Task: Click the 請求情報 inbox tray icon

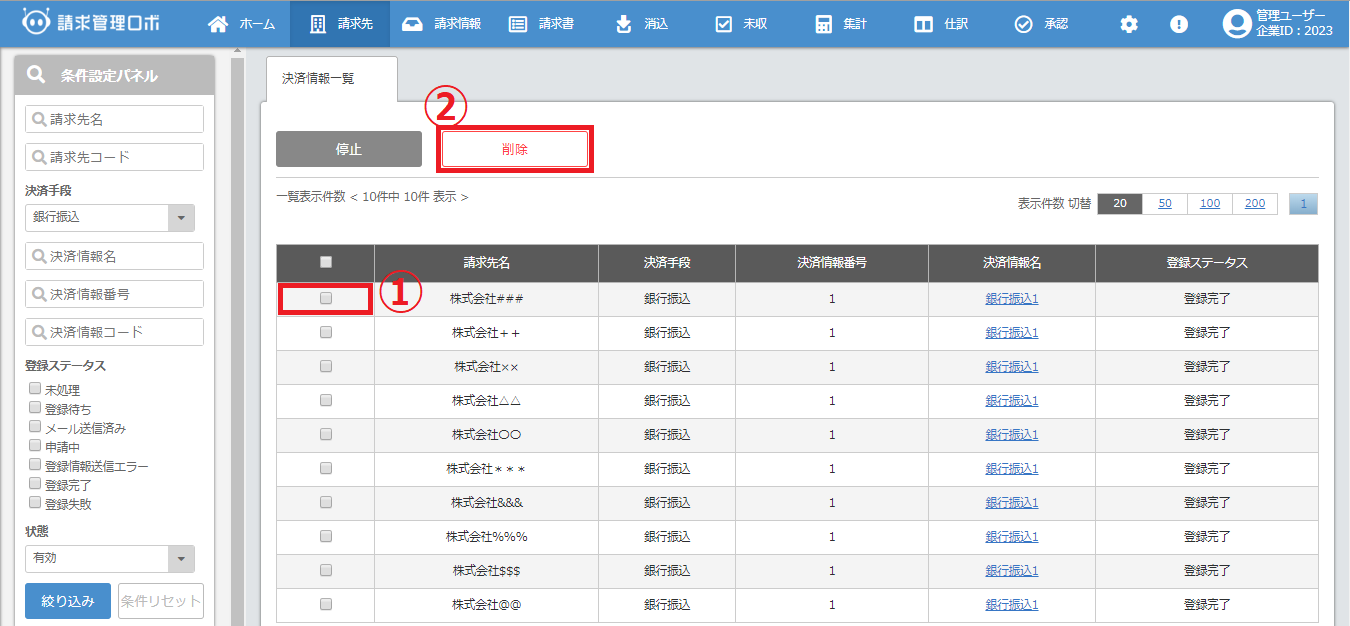Action: point(412,24)
